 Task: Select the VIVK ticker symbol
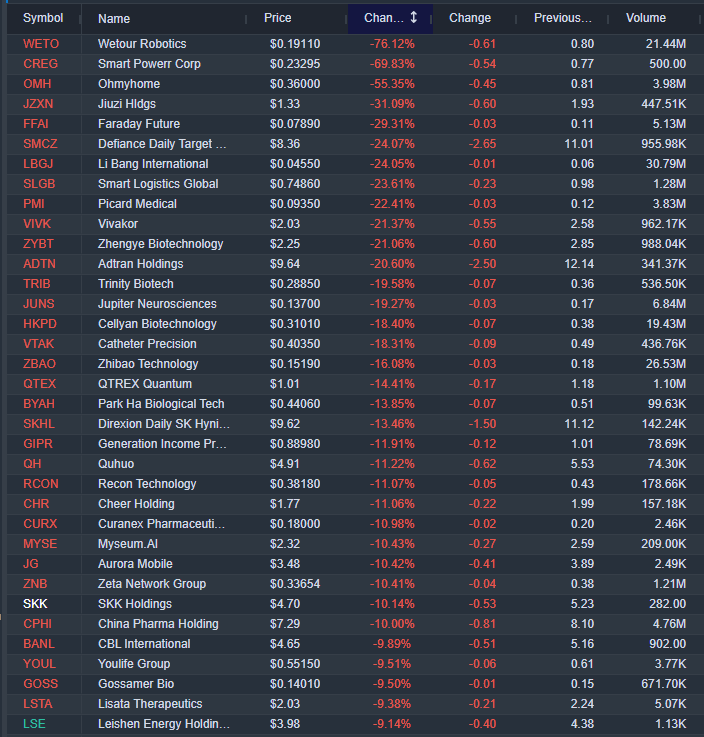(37, 224)
